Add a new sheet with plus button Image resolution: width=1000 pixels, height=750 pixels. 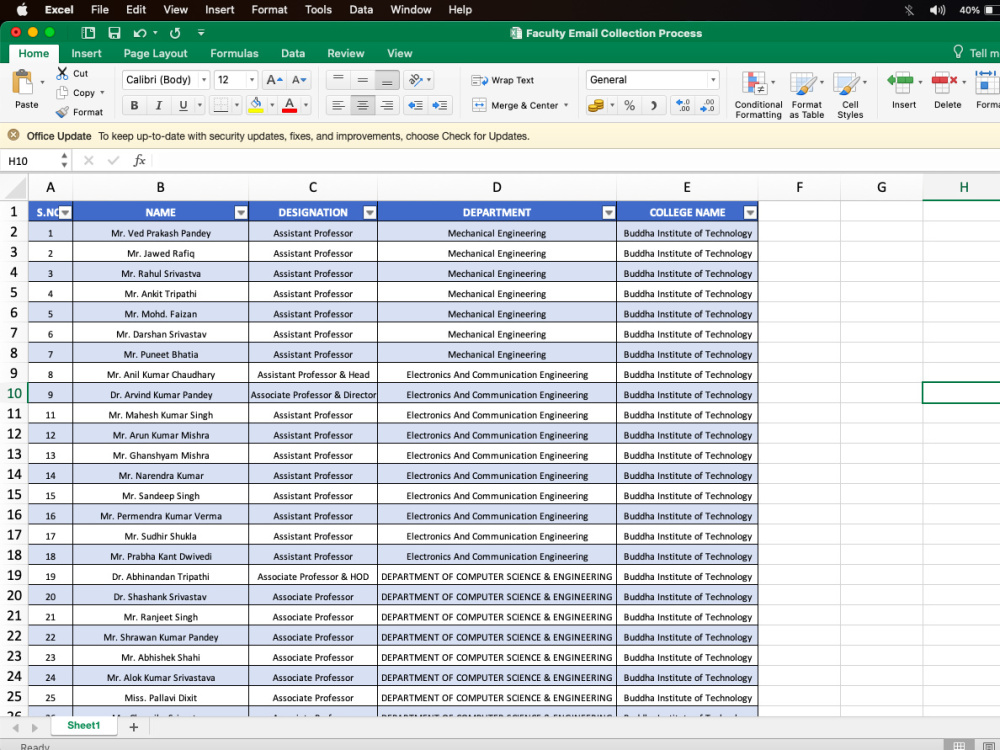(x=133, y=727)
